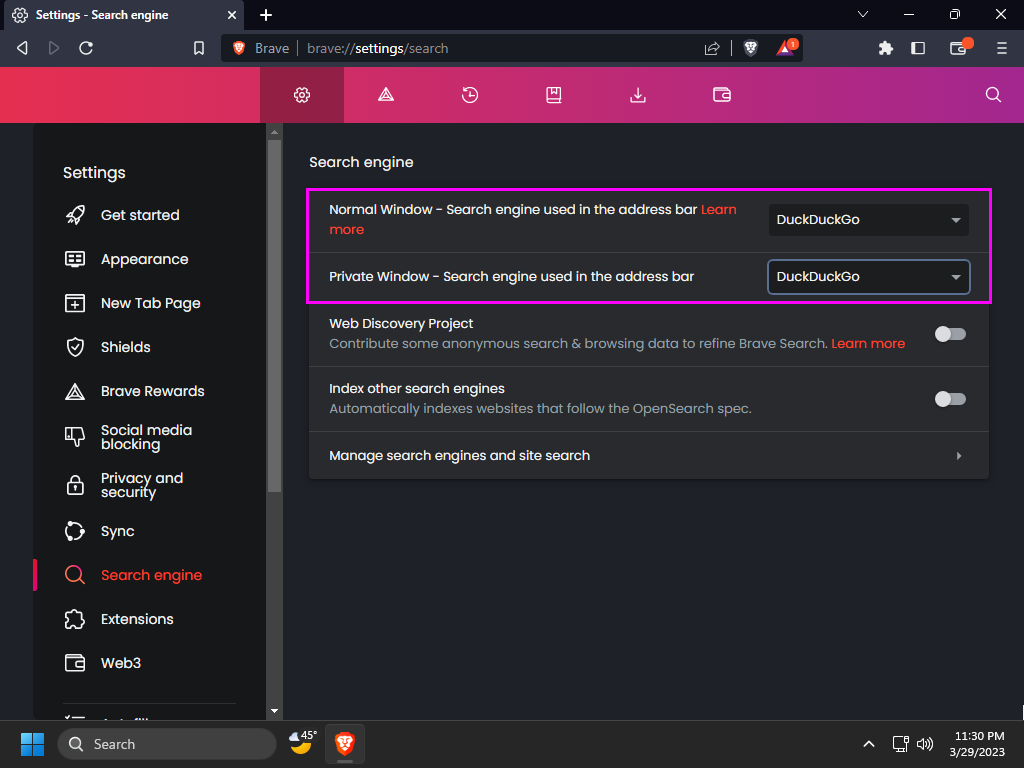The height and width of the screenshot is (768, 1024).
Task: Open the main hamburger menu
Action: point(1001,48)
